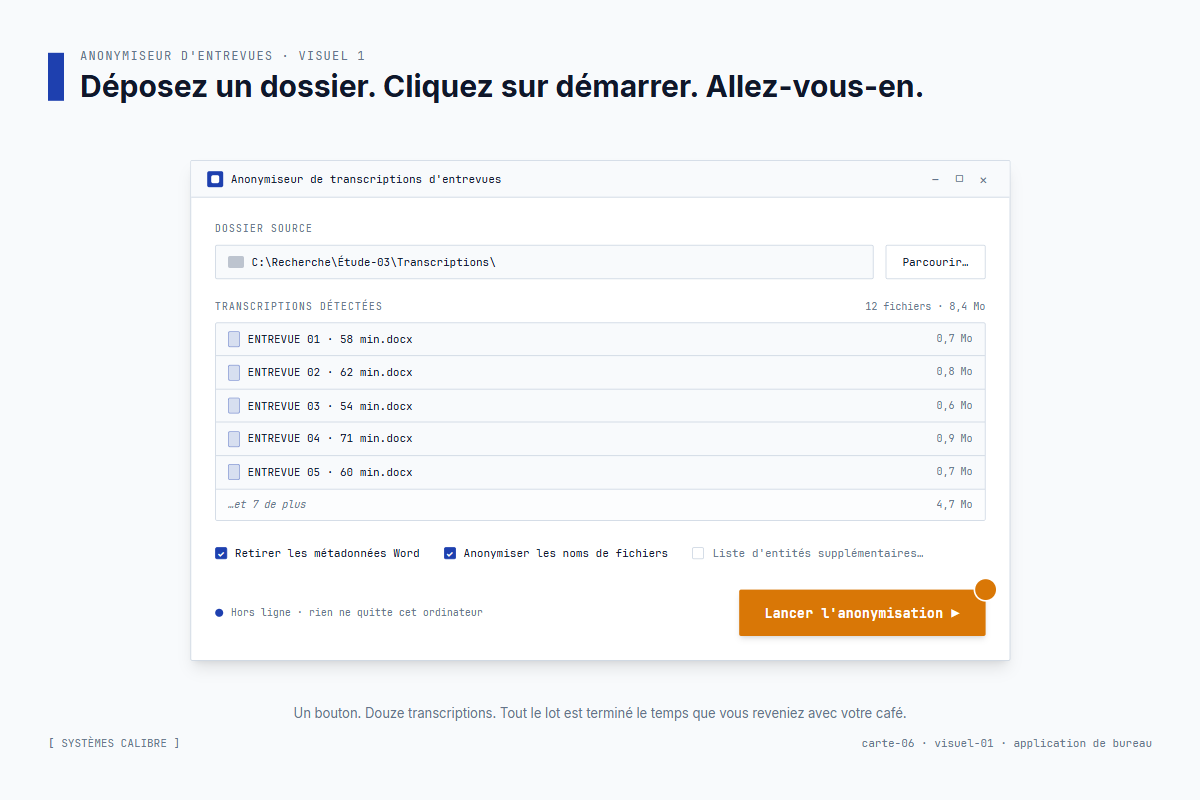Disable the Retirer les métadonnées Word option

tap(221, 552)
